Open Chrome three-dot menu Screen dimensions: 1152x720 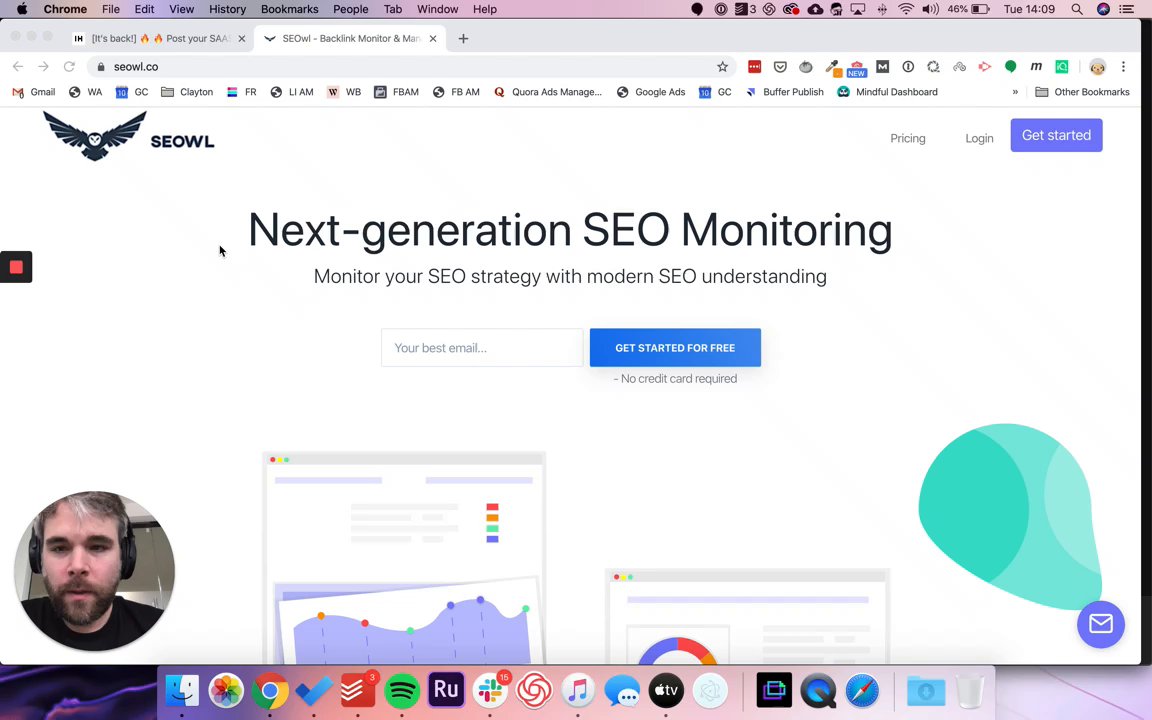click(1123, 67)
